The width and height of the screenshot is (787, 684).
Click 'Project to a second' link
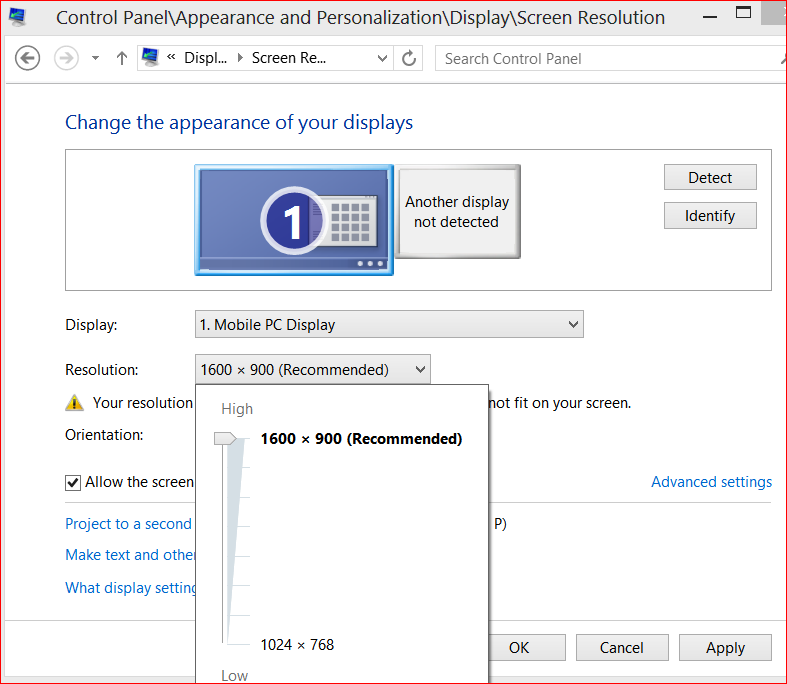coord(128,523)
